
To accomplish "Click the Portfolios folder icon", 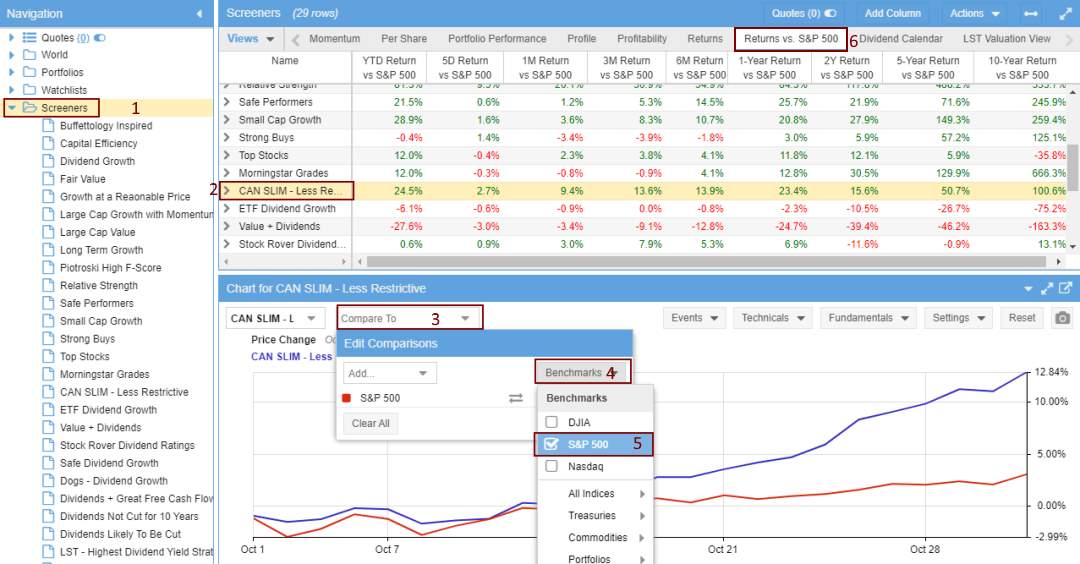I will tap(29, 73).
